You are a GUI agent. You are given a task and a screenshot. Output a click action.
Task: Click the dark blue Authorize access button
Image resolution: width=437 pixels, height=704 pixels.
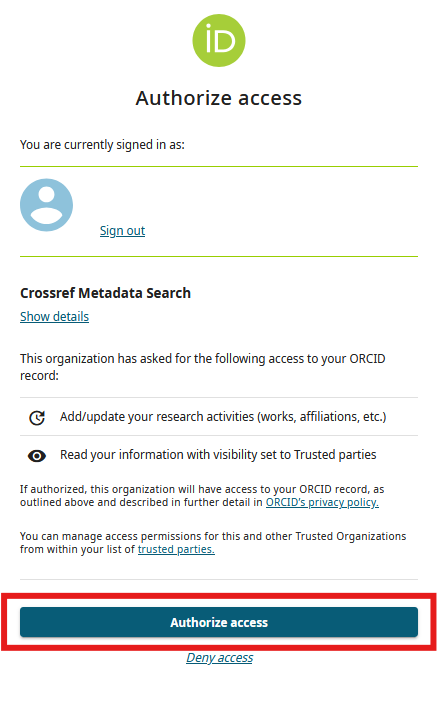click(219, 622)
